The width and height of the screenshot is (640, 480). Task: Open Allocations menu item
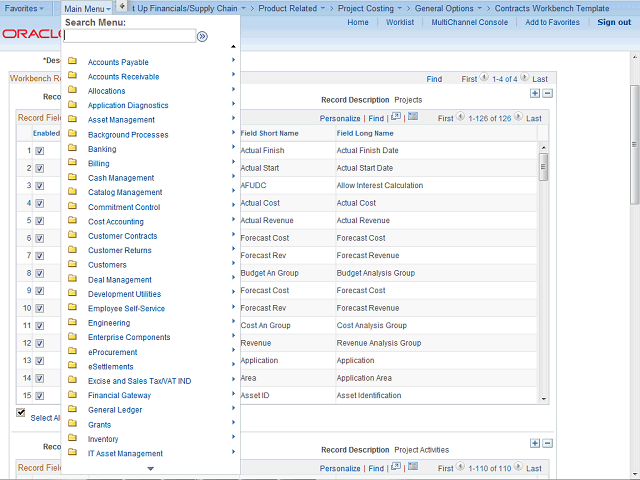pyautogui.click(x=107, y=91)
